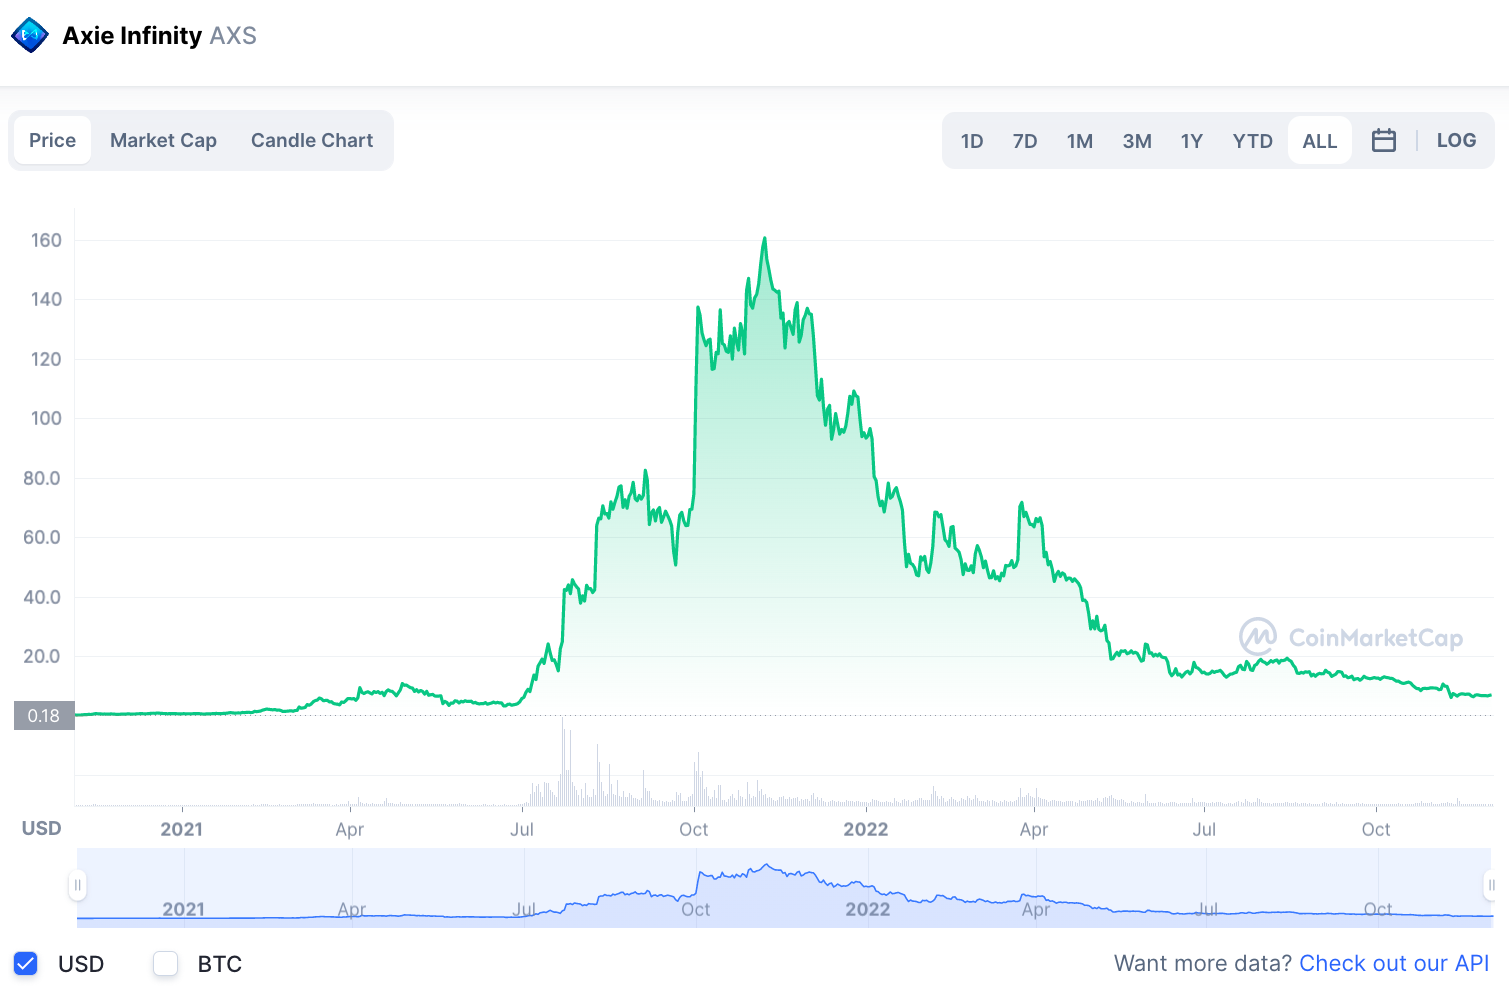Viewport: 1509px width, 1000px height.
Task: Select the 3M time range
Action: pyautogui.click(x=1137, y=141)
